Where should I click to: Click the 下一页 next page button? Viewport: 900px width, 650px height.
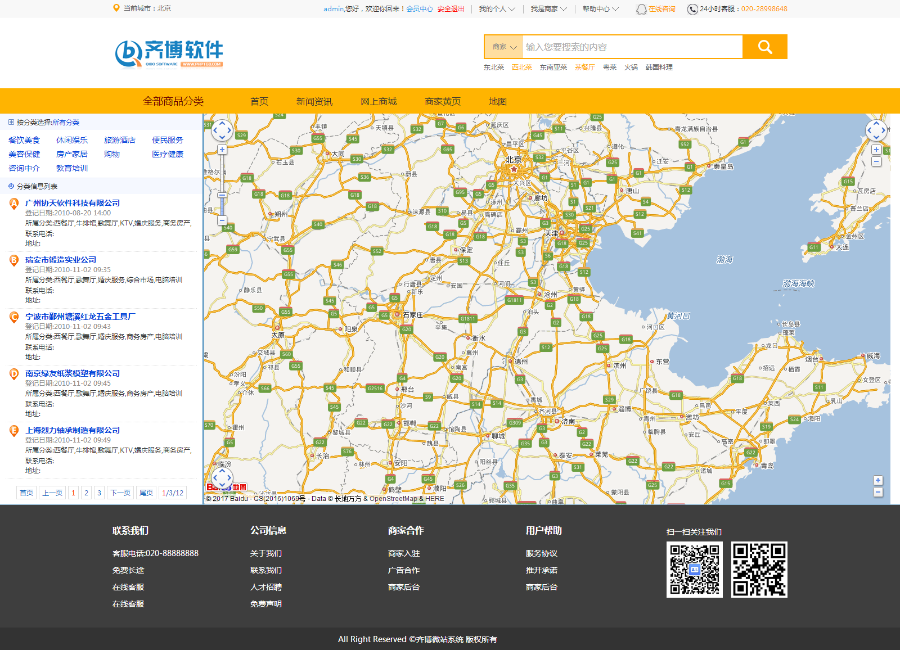click(121, 493)
